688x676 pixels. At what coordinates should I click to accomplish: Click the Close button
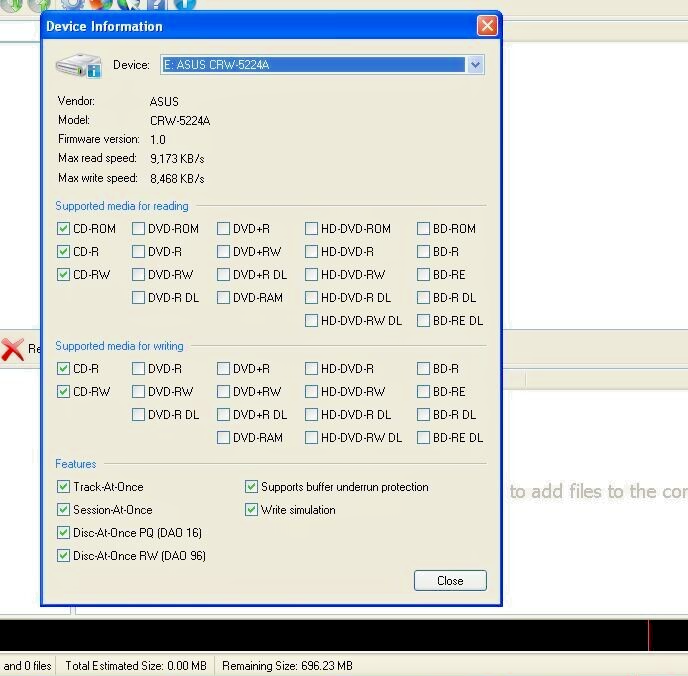pyautogui.click(x=450, y=580)
